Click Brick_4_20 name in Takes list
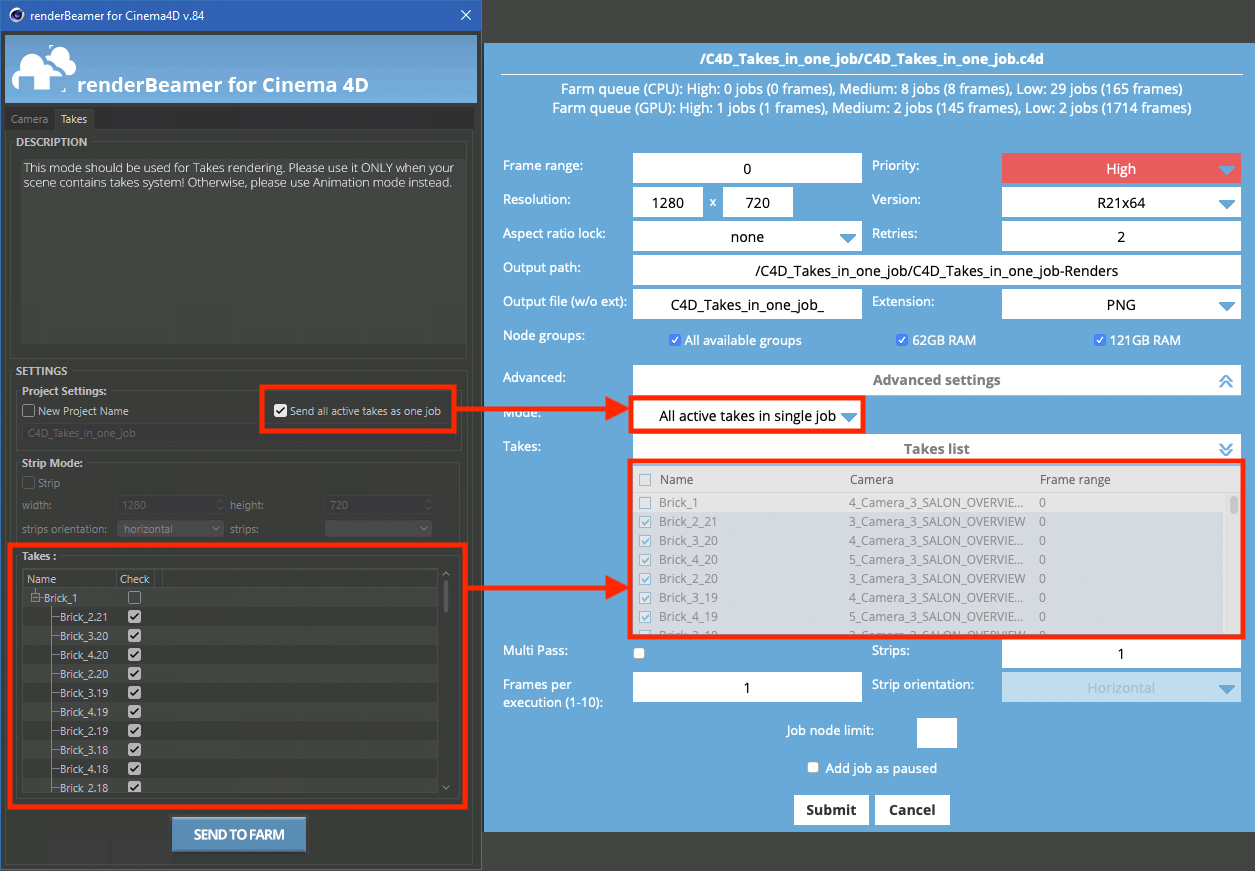Viewport: 1255px width, 871px height. (688, 560)
